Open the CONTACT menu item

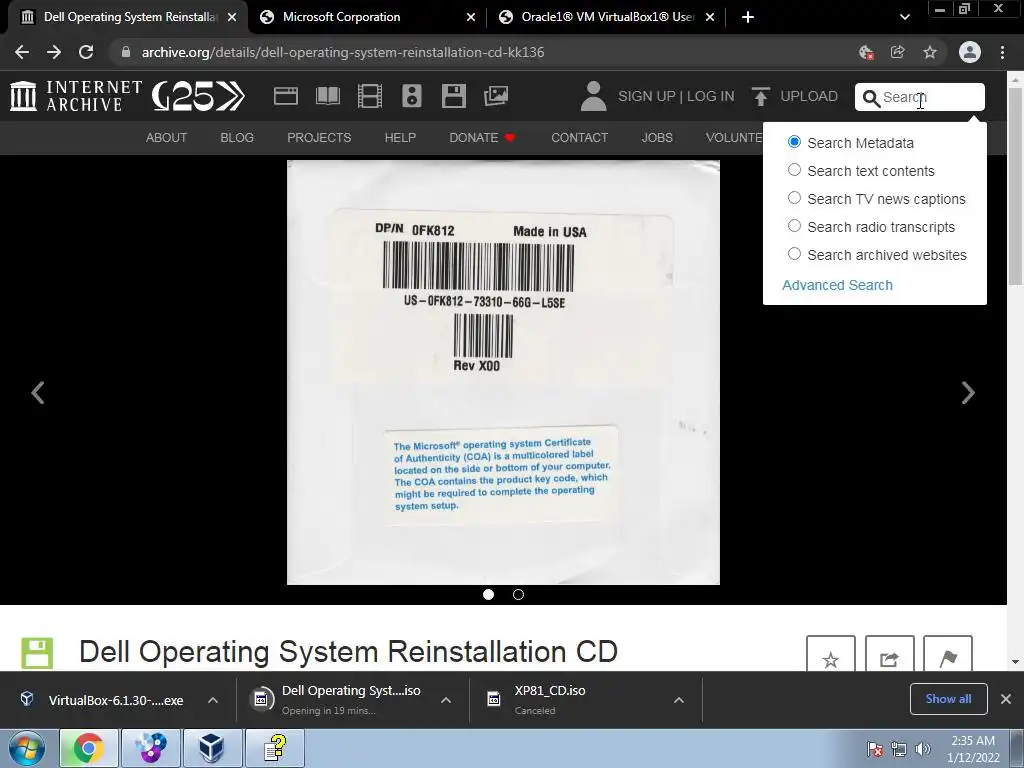tap(579, 138)
